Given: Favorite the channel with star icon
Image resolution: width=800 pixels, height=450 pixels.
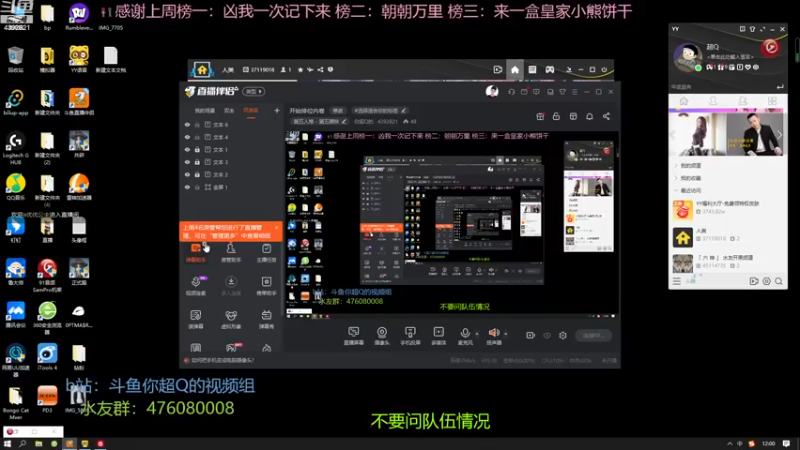Looking at the screenshot, I should tap(300, 69).
